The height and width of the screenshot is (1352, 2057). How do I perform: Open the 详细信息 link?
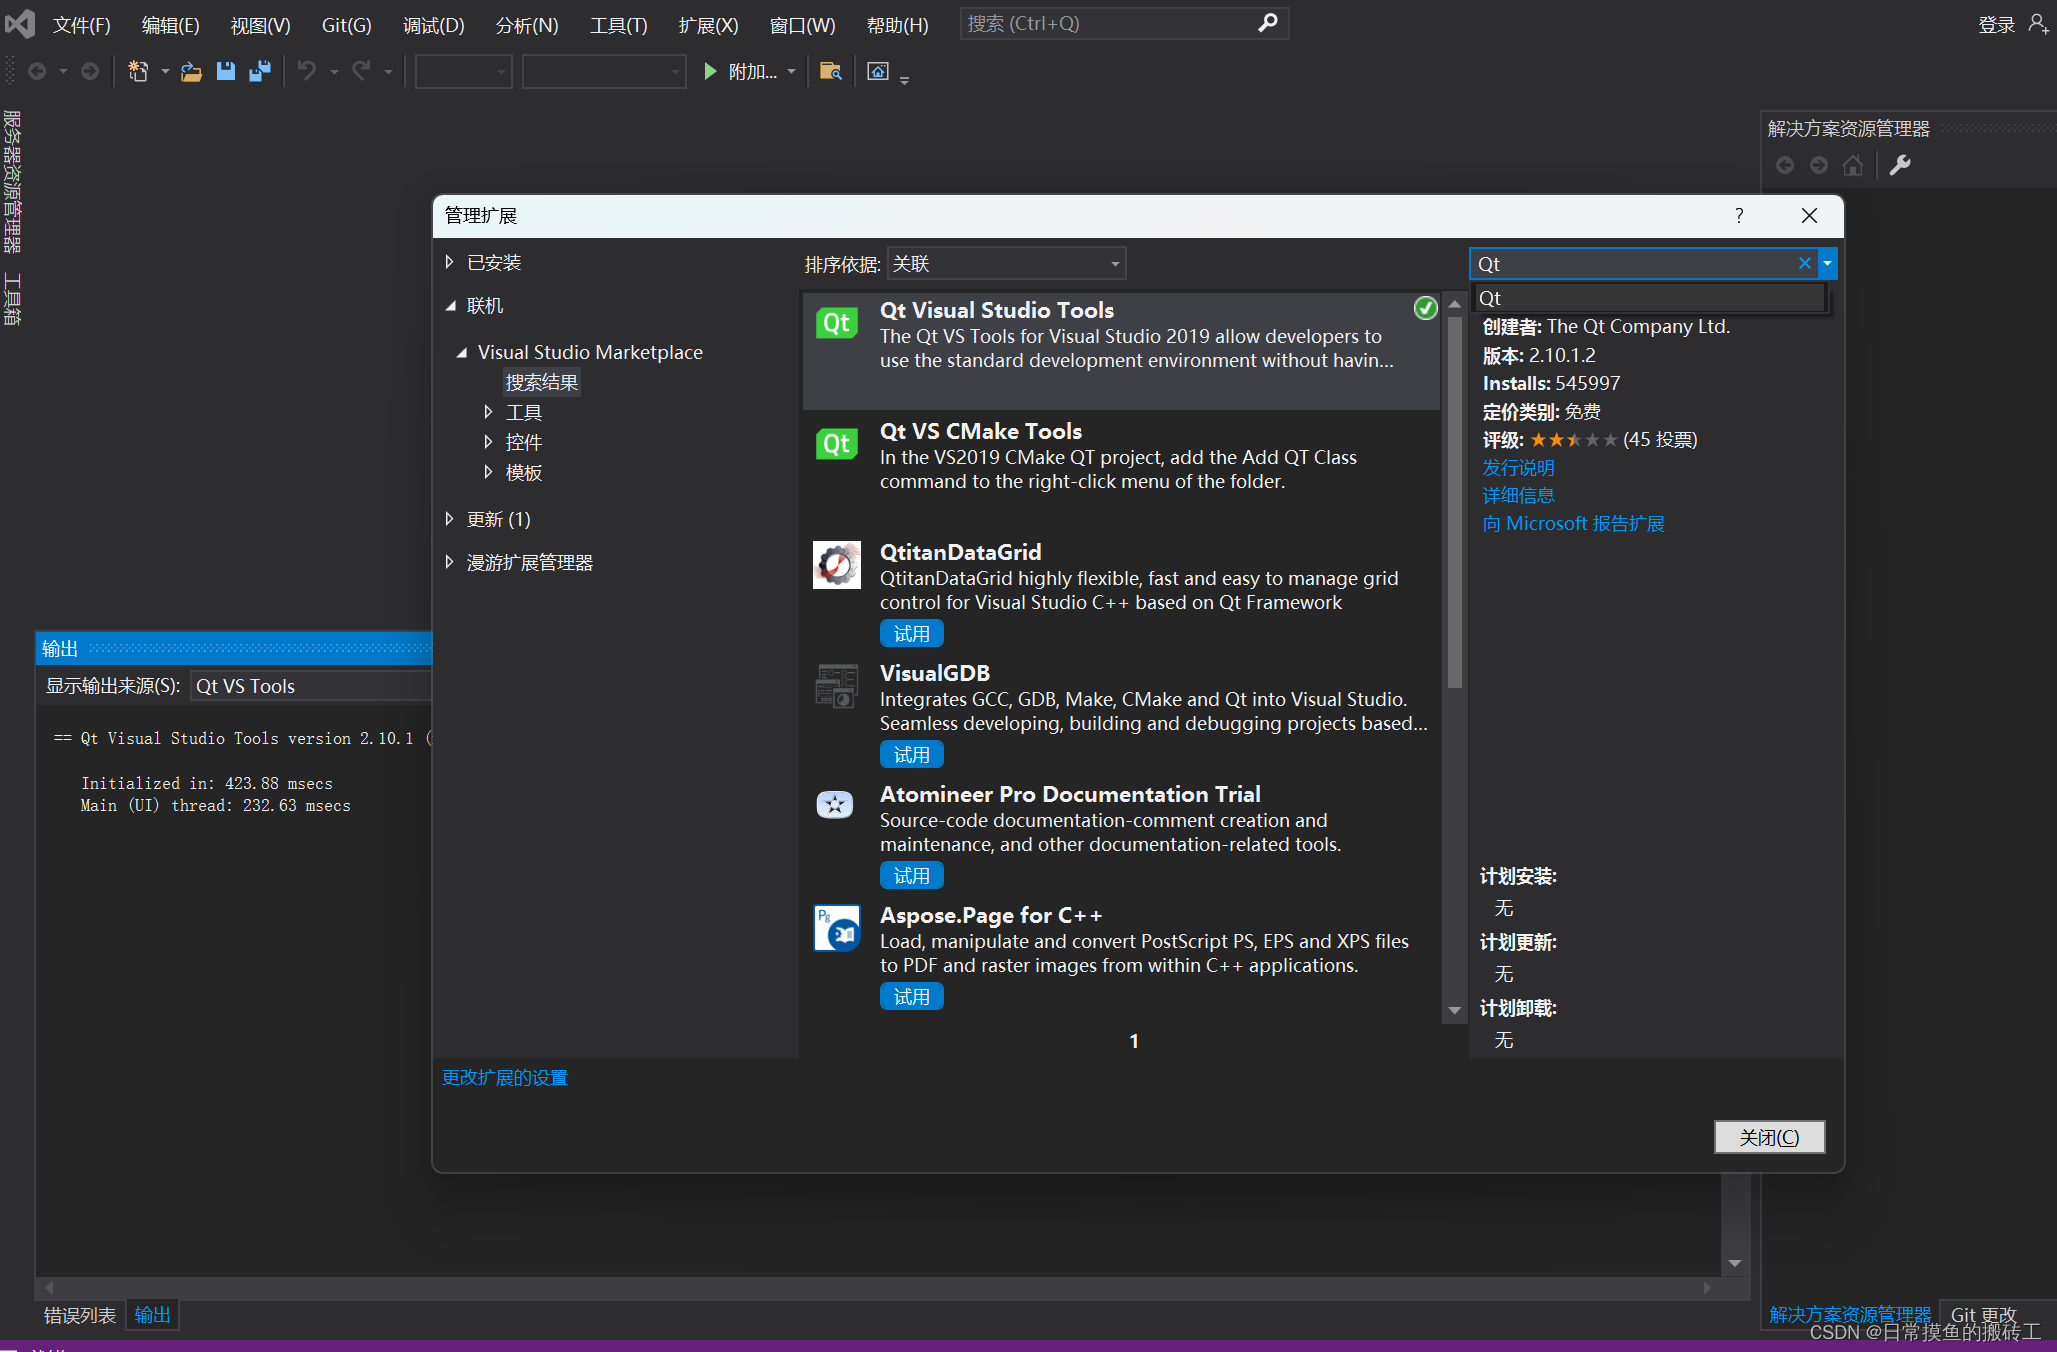tap(1518, 495)
